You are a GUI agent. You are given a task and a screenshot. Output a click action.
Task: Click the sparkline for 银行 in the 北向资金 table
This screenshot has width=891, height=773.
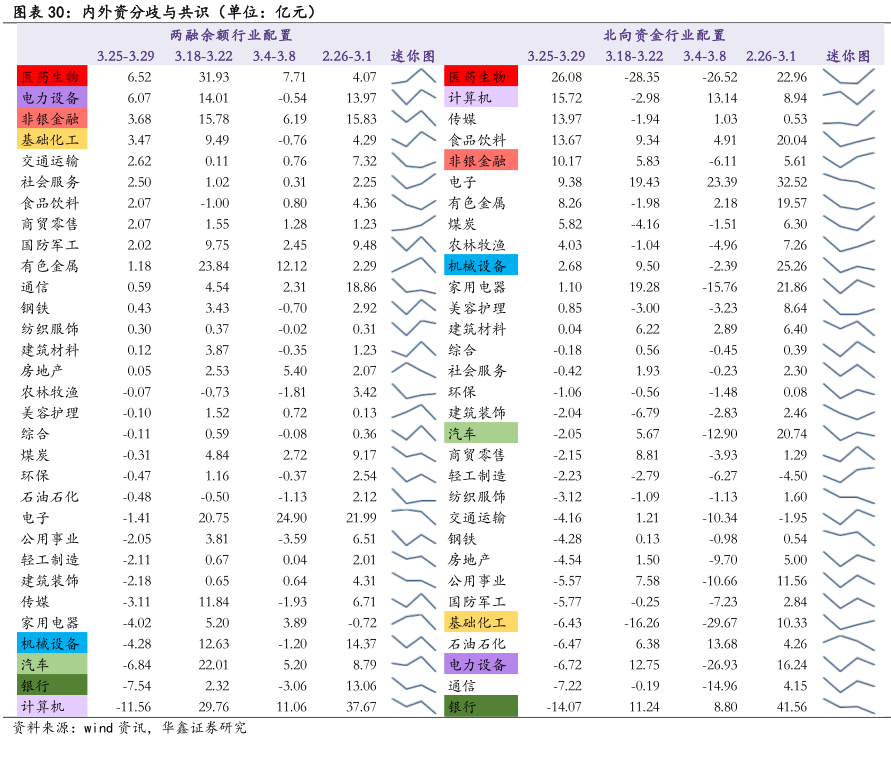coord(848,706)
